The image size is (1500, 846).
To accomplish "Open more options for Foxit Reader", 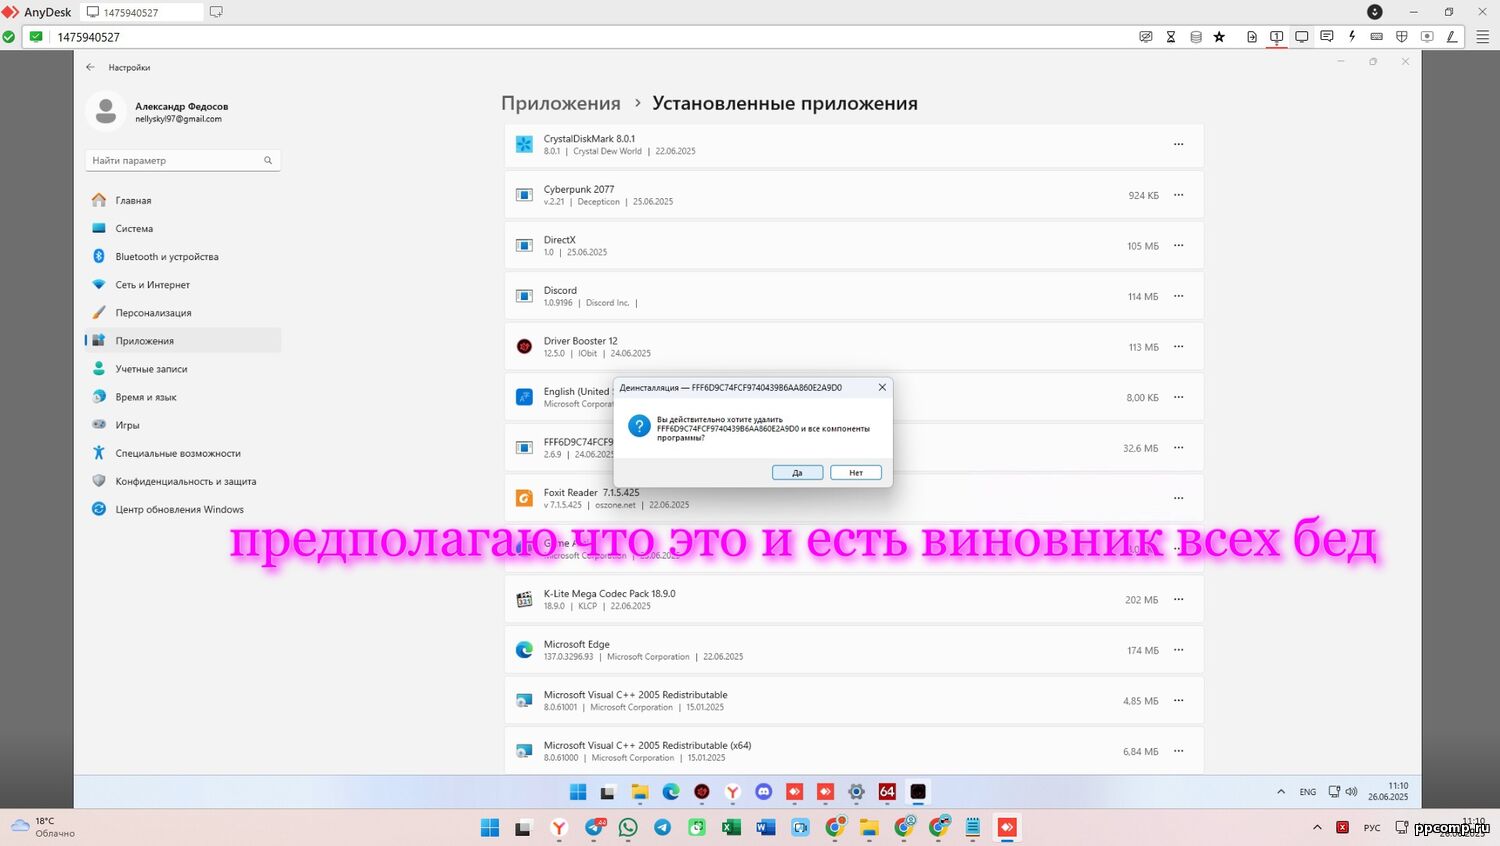I will [1178, 498].
